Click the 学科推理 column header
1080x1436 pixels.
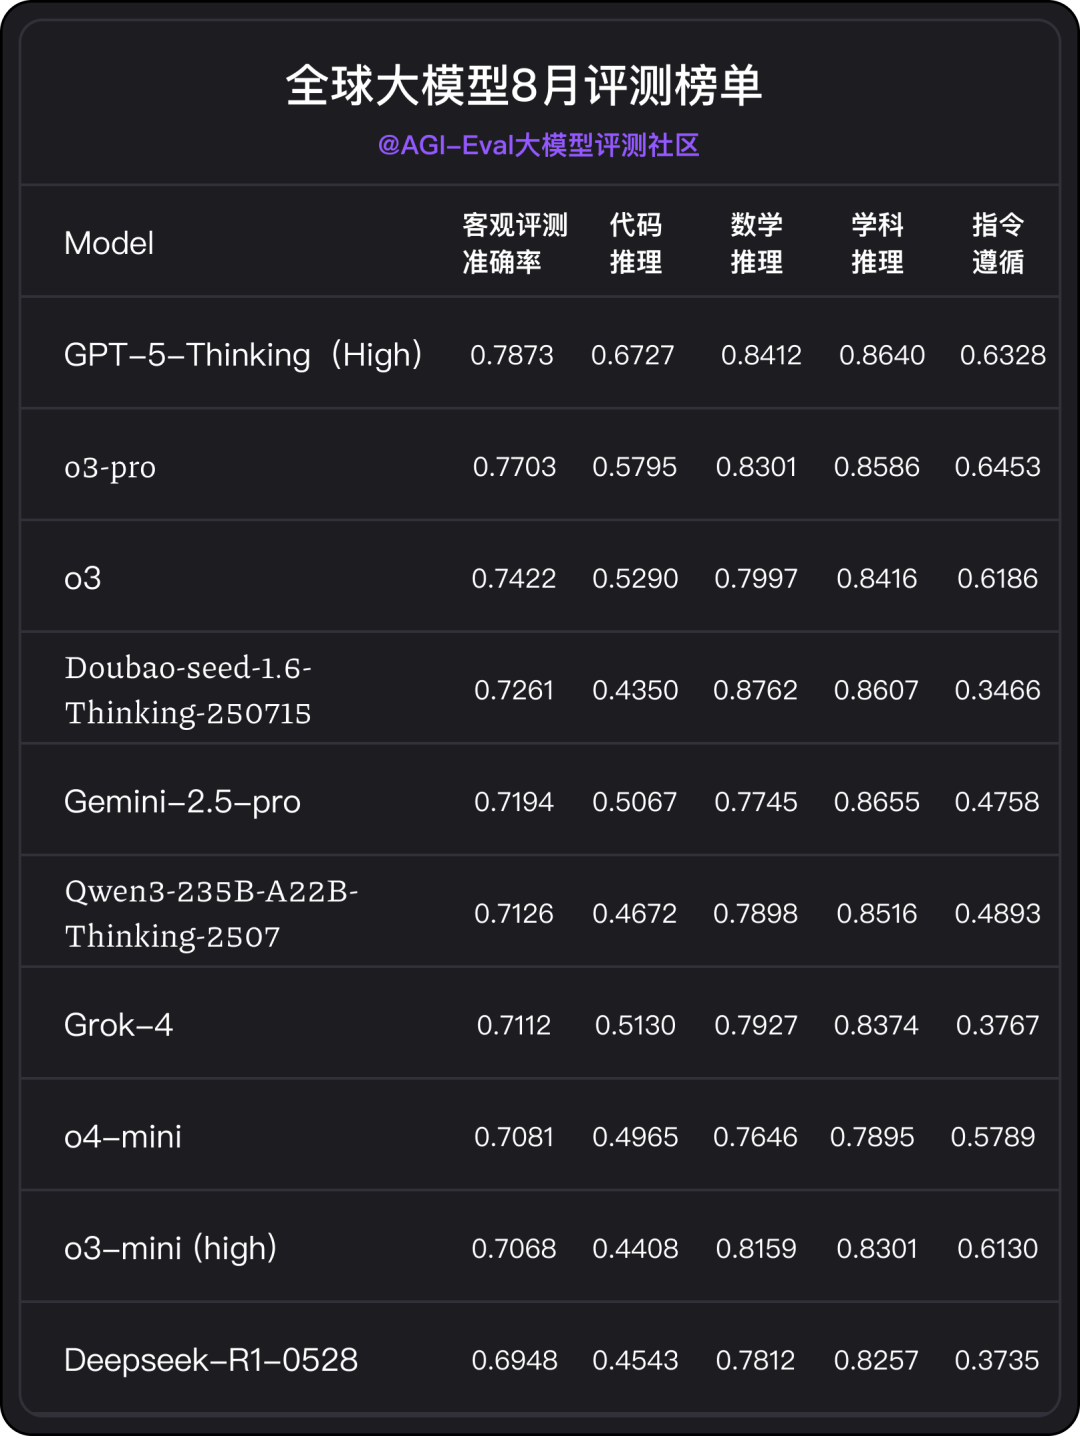(878, 243)
